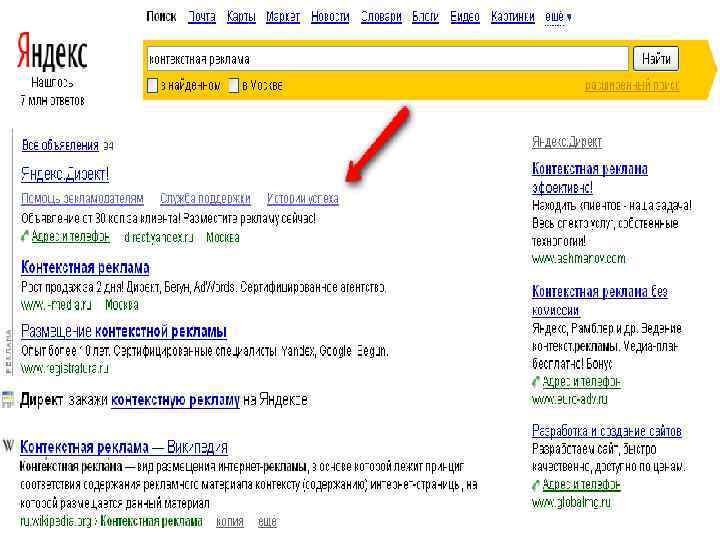
Task: Open 'Помощь рекламодателям' link
Action: 82,199
